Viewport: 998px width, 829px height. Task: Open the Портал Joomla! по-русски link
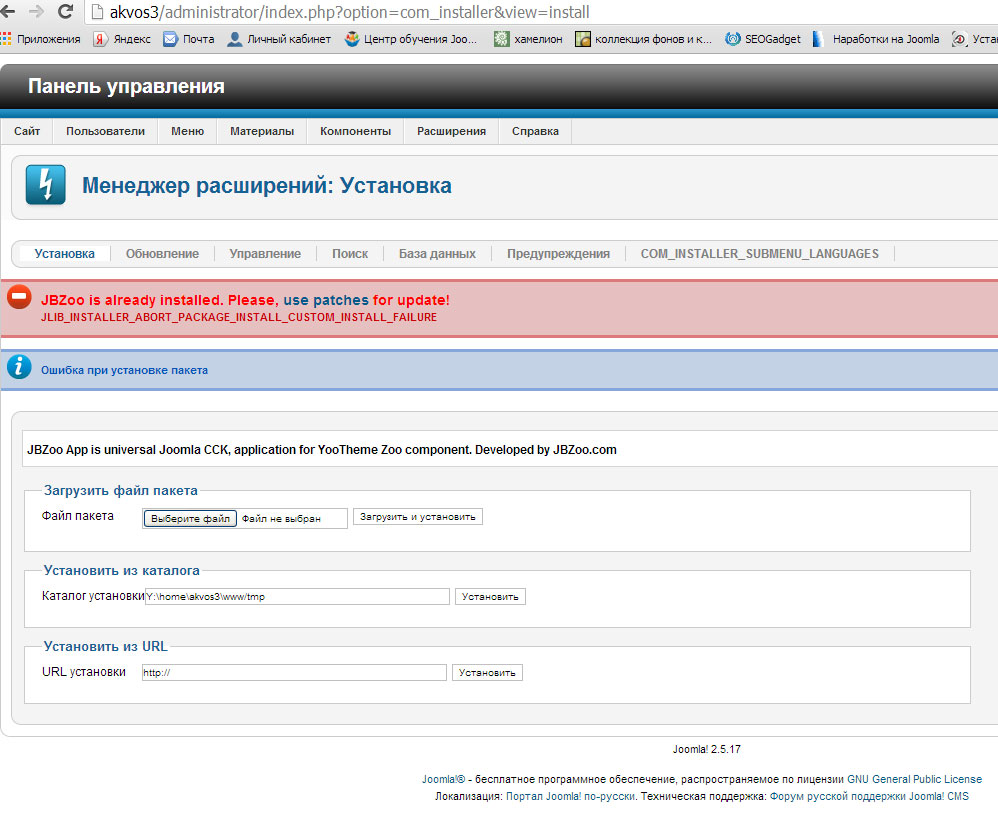coord(570,796)
